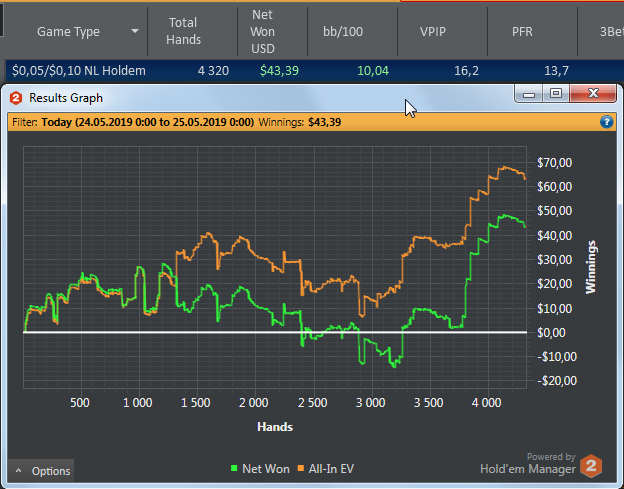624x489 pixels.
Task: Click the 13,7 PFR value
Action: 556,71
